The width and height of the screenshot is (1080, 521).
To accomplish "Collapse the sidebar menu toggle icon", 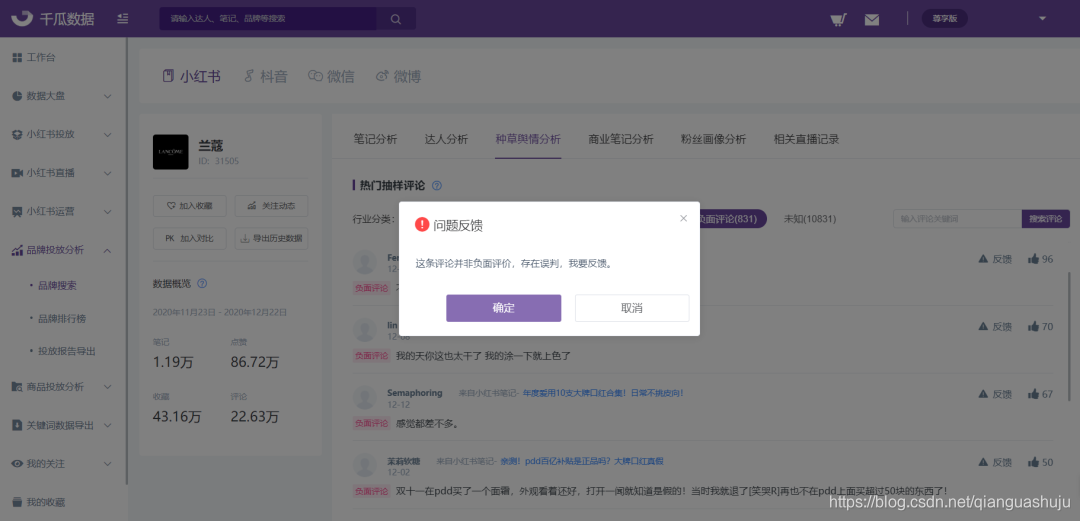I will (x=123, y=19).
